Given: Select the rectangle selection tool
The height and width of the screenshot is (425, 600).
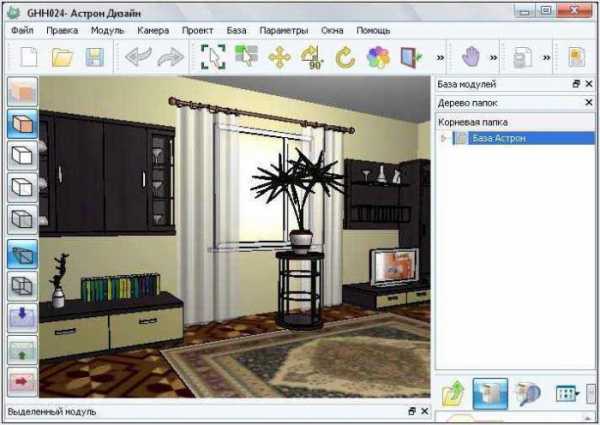Looking at the screenshot, I should [x=214, y=57].
